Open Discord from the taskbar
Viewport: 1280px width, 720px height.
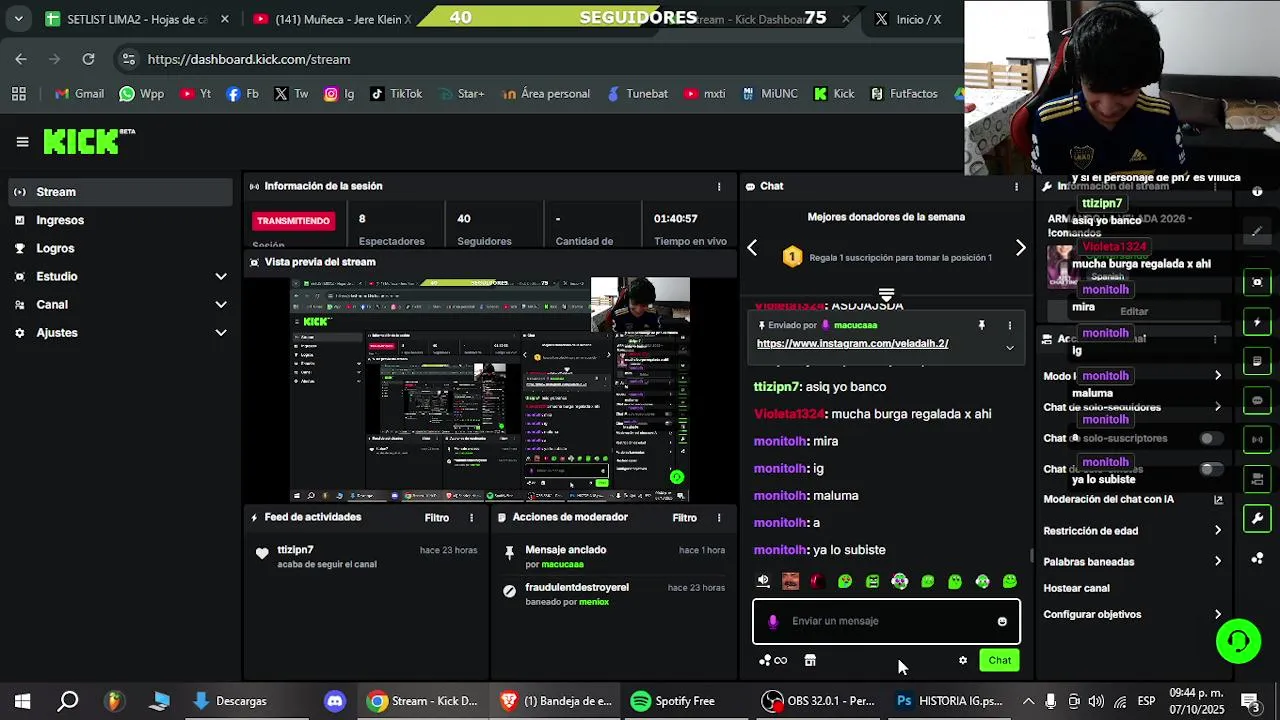[x=335, y=701]
